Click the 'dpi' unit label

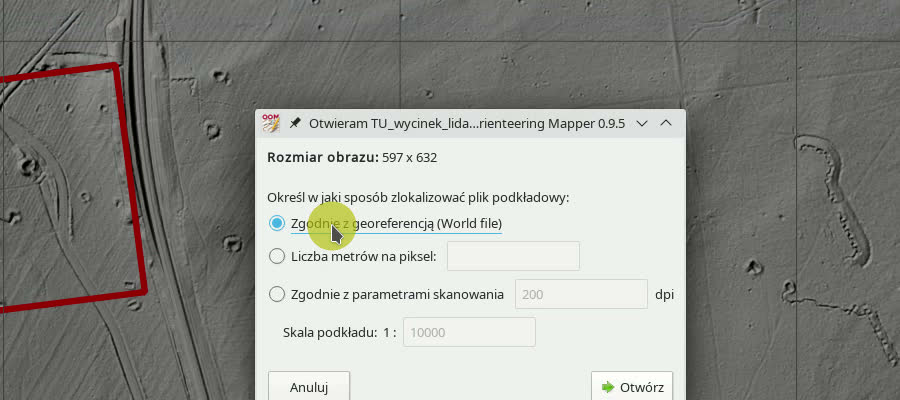click(664, 294)
